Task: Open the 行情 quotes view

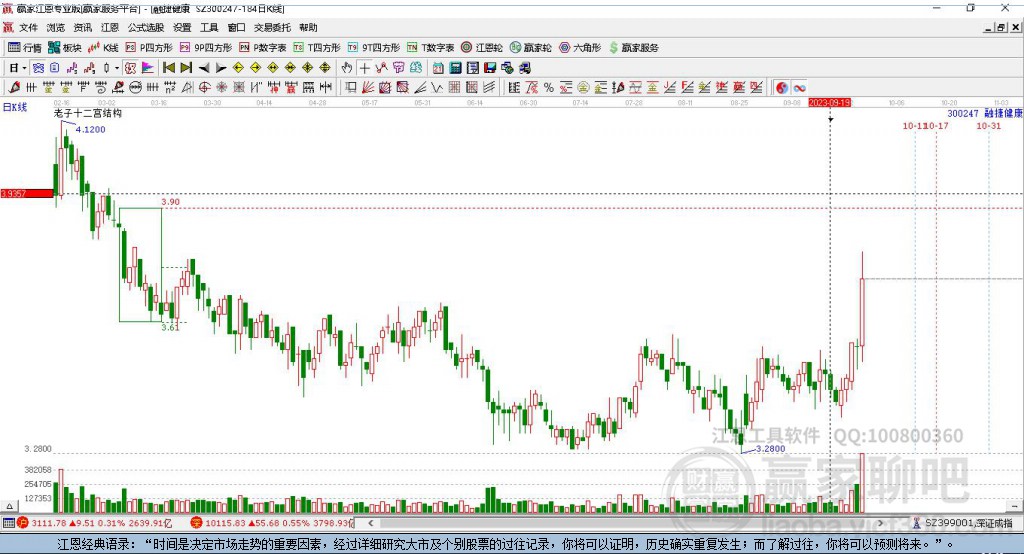Action: coord(25,48)
